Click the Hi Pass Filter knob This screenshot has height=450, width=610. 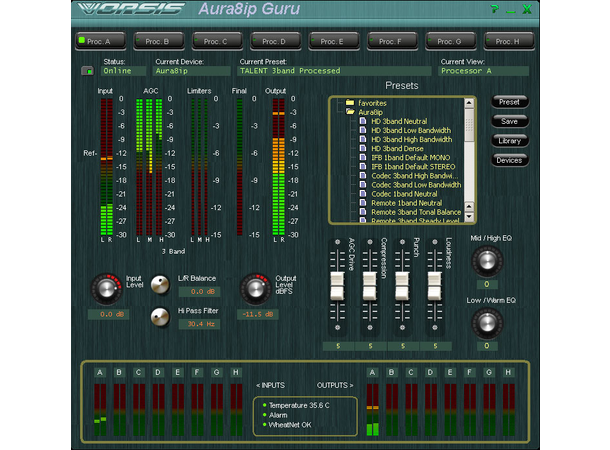click(160, 317)
